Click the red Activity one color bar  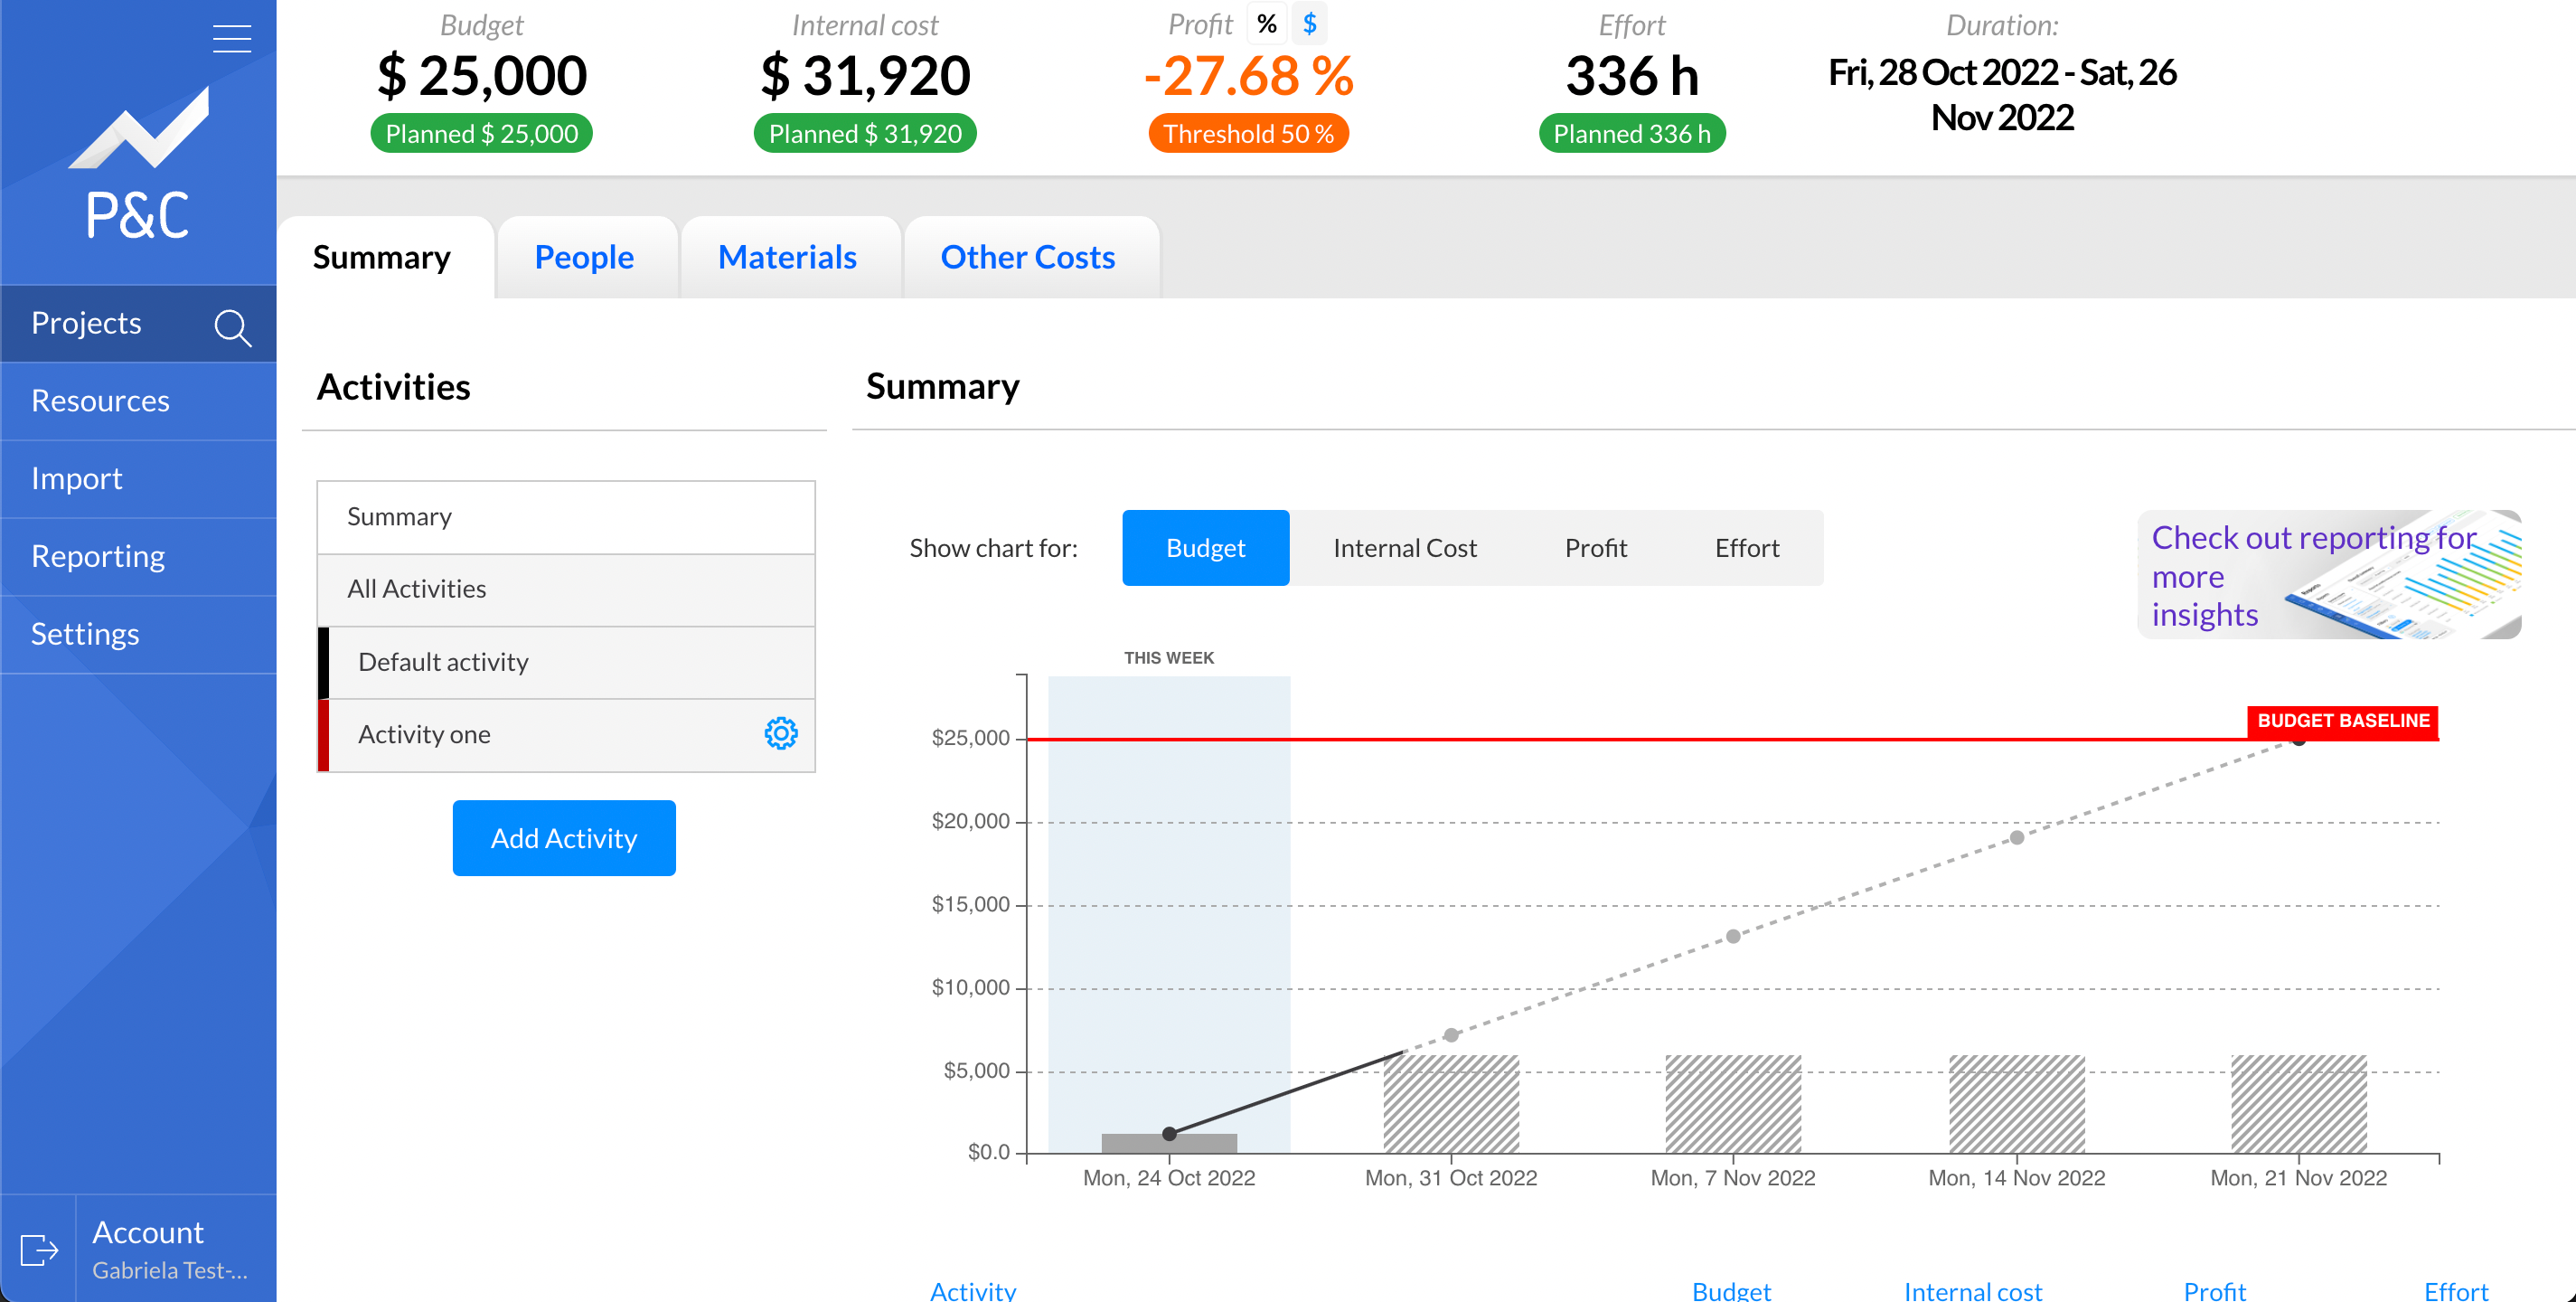323,735
